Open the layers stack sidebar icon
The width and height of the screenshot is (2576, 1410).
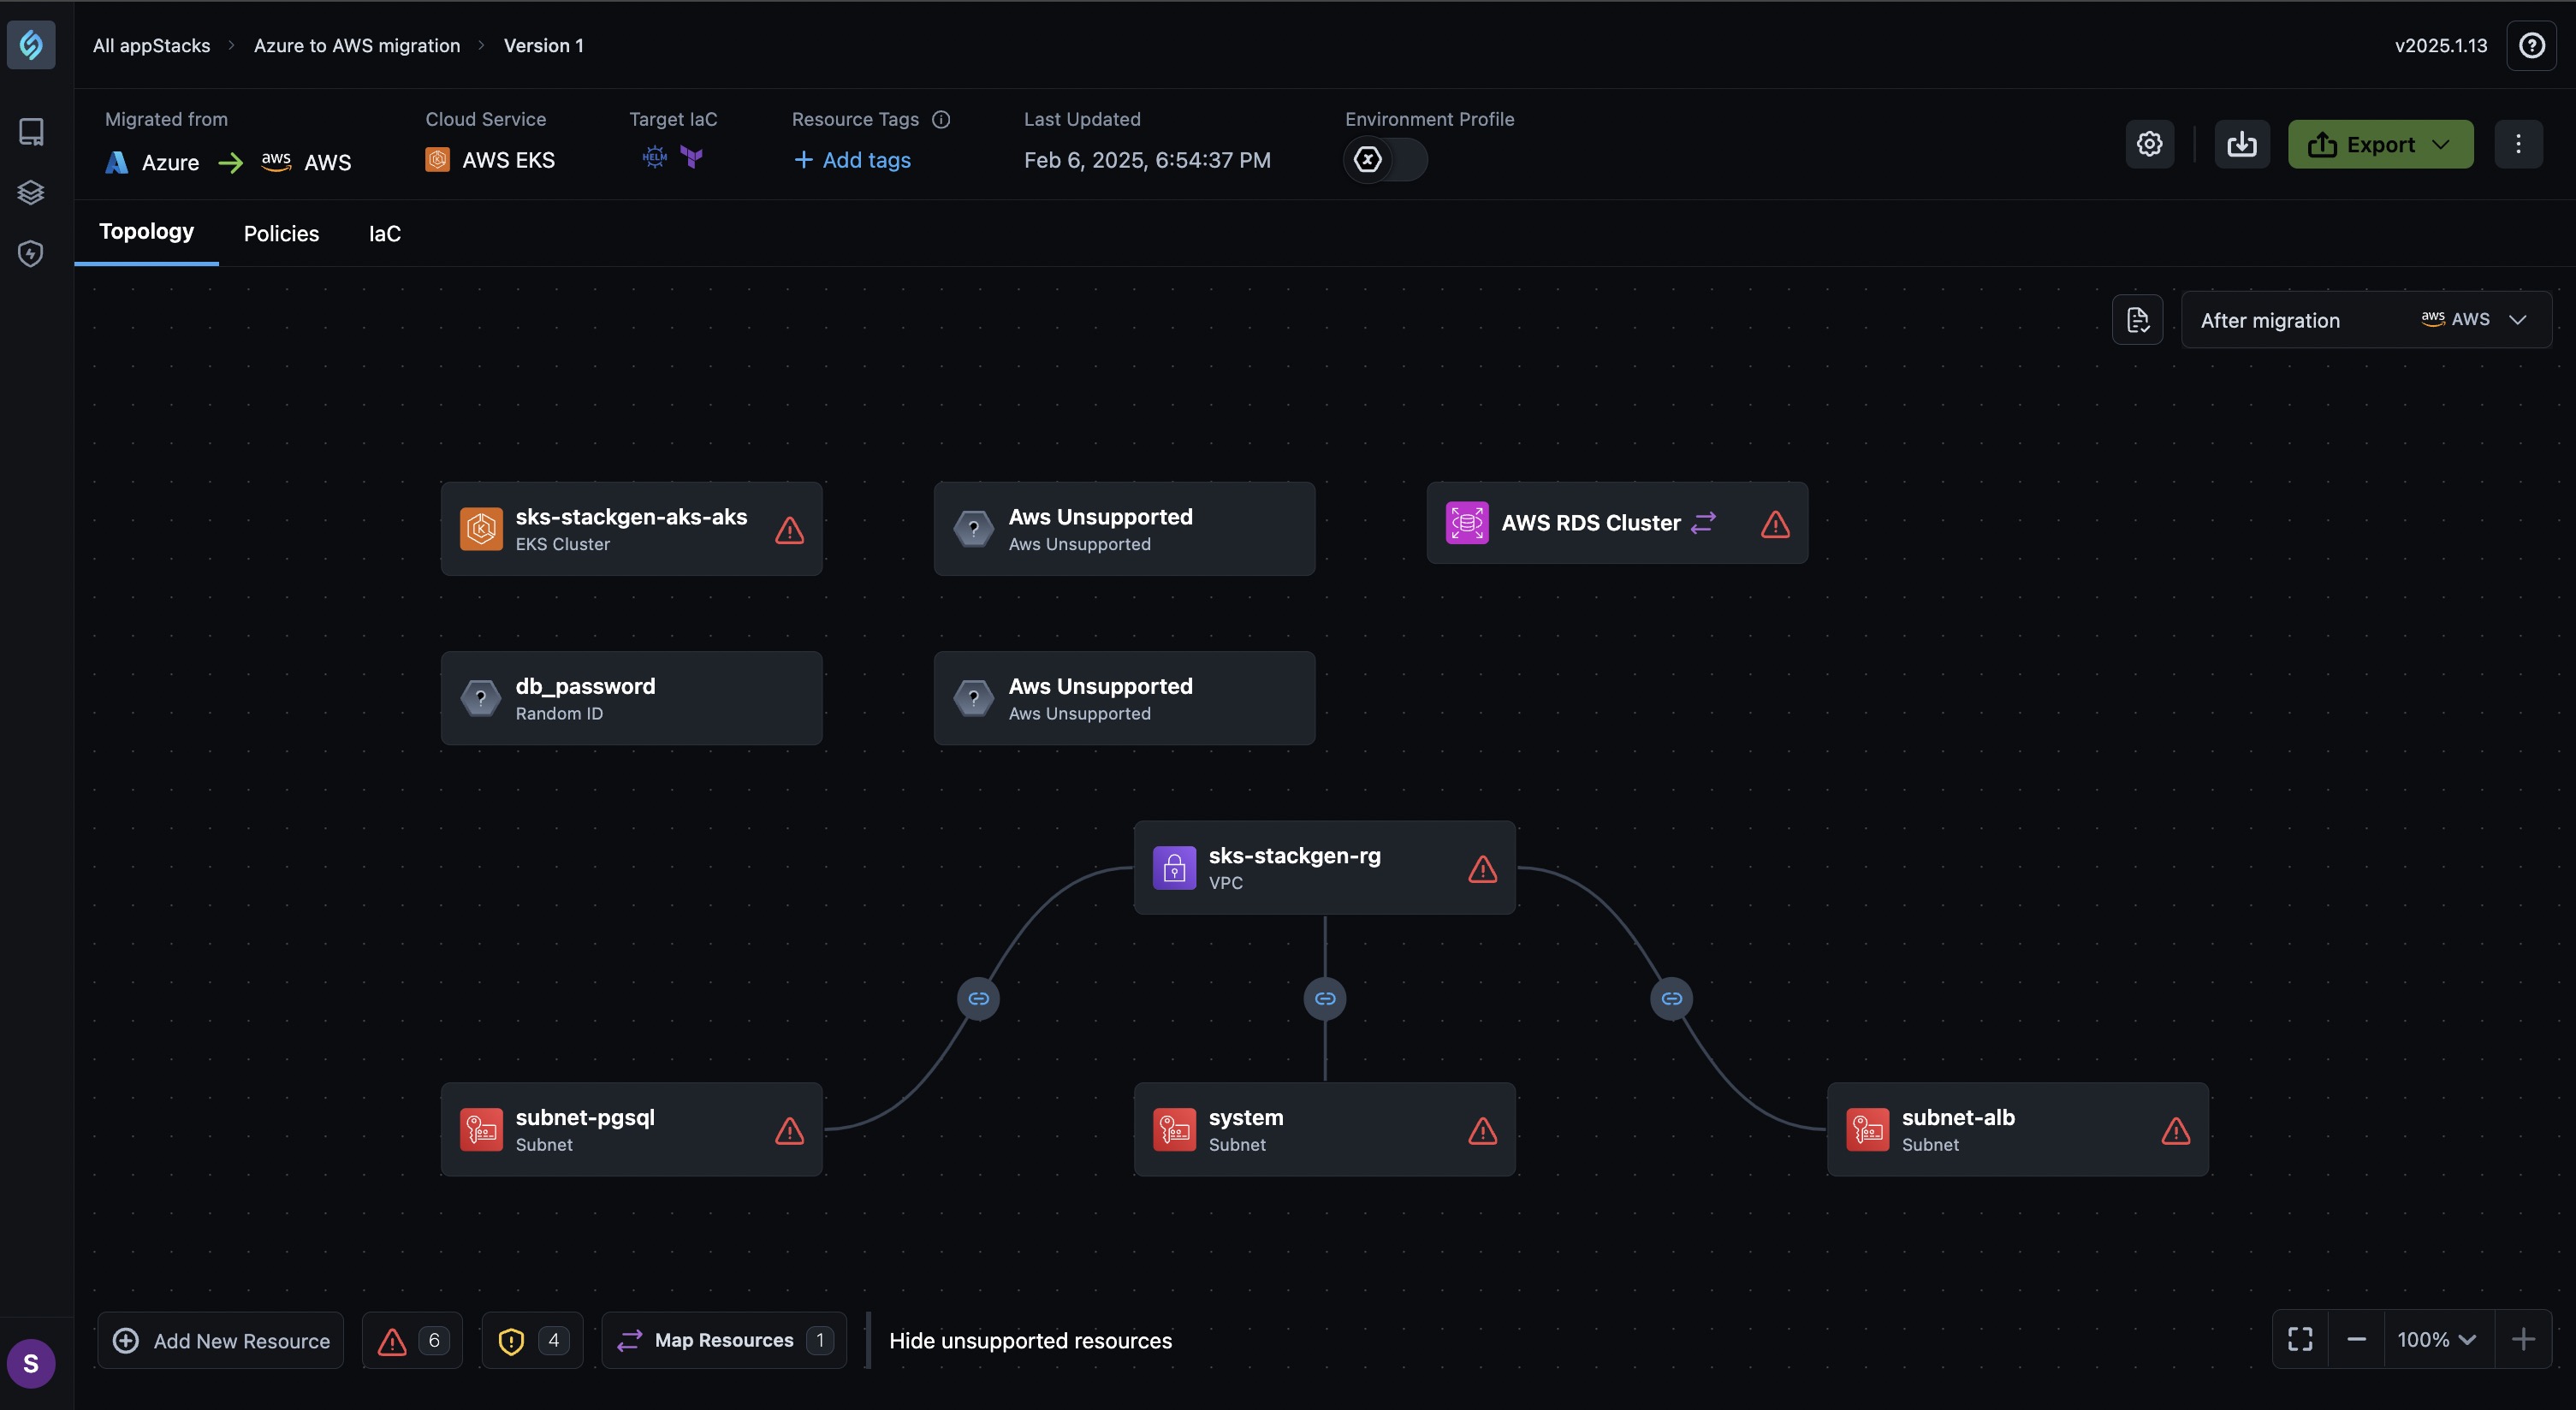31,192
